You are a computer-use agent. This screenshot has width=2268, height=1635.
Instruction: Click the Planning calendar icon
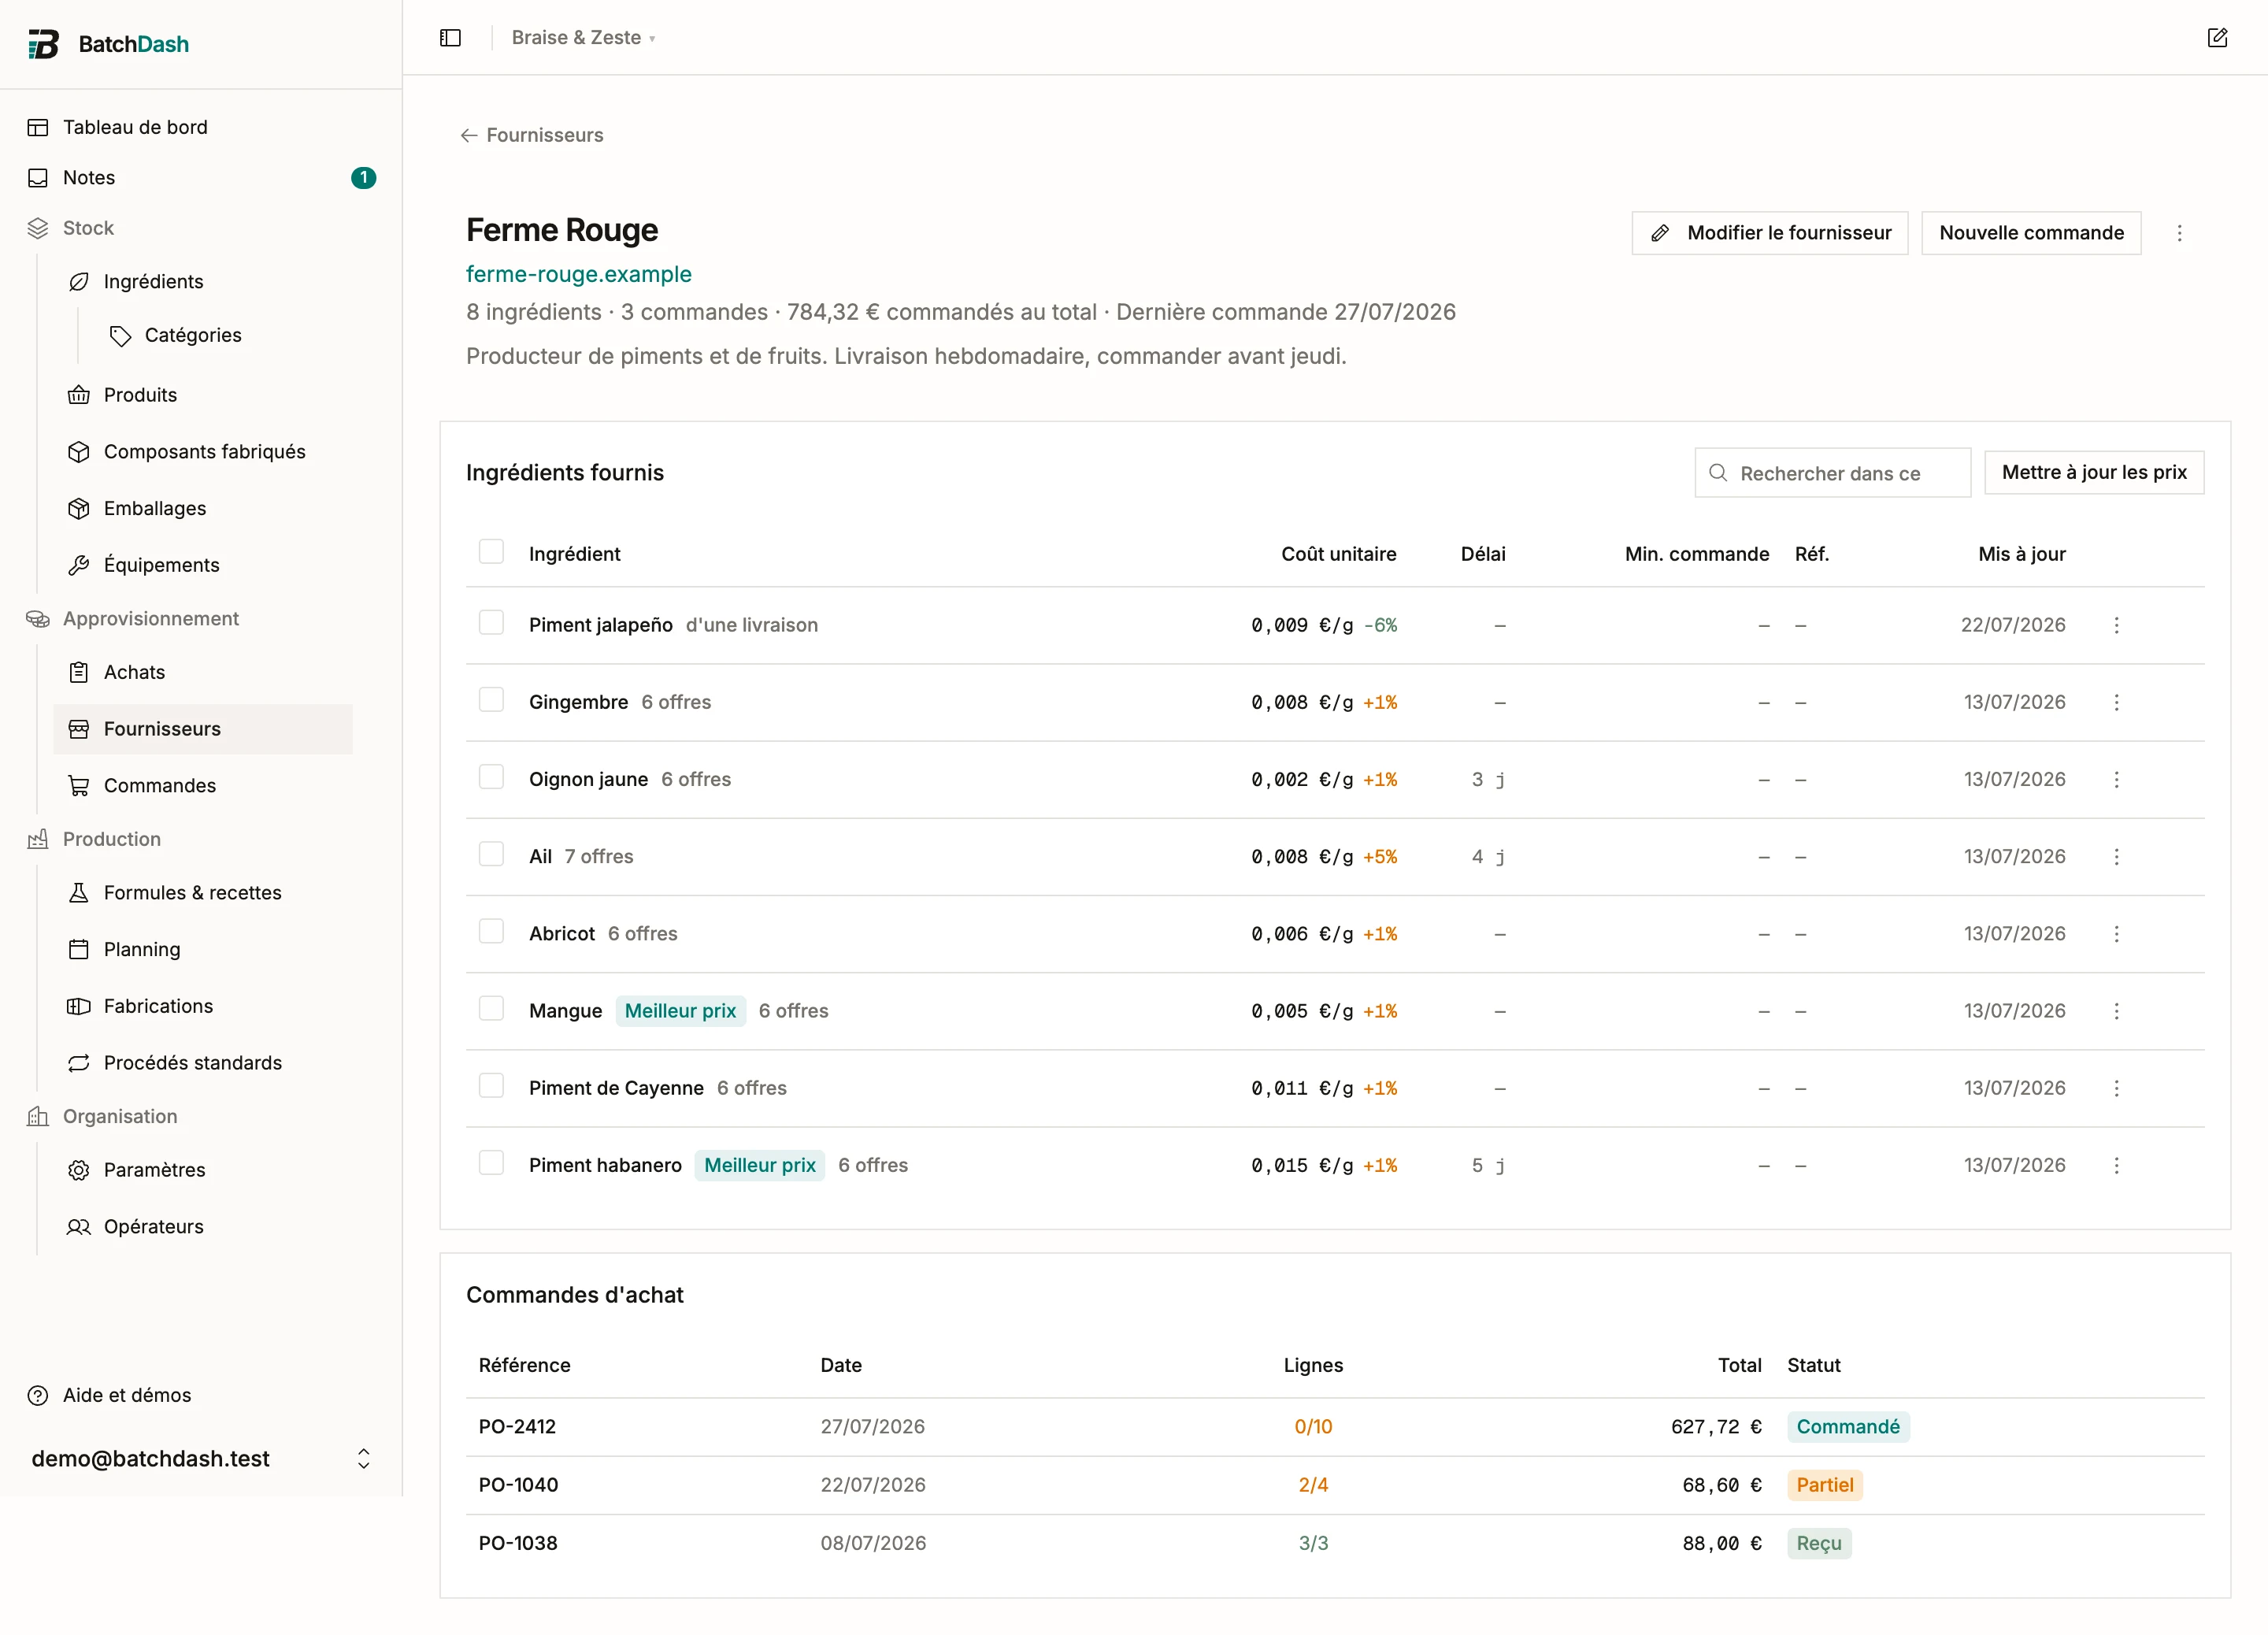tap(79, 949)
